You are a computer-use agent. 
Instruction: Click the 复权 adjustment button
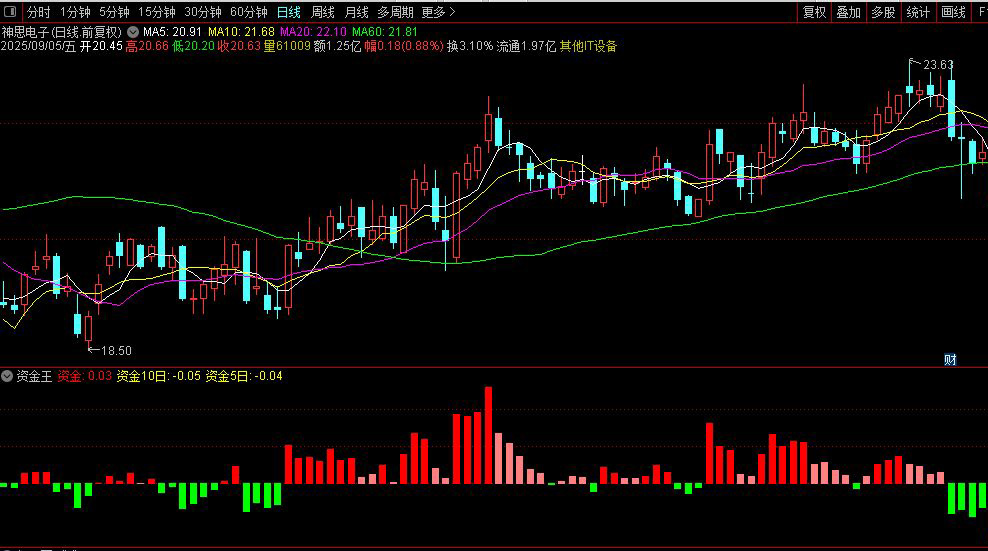tap(815, 12)
